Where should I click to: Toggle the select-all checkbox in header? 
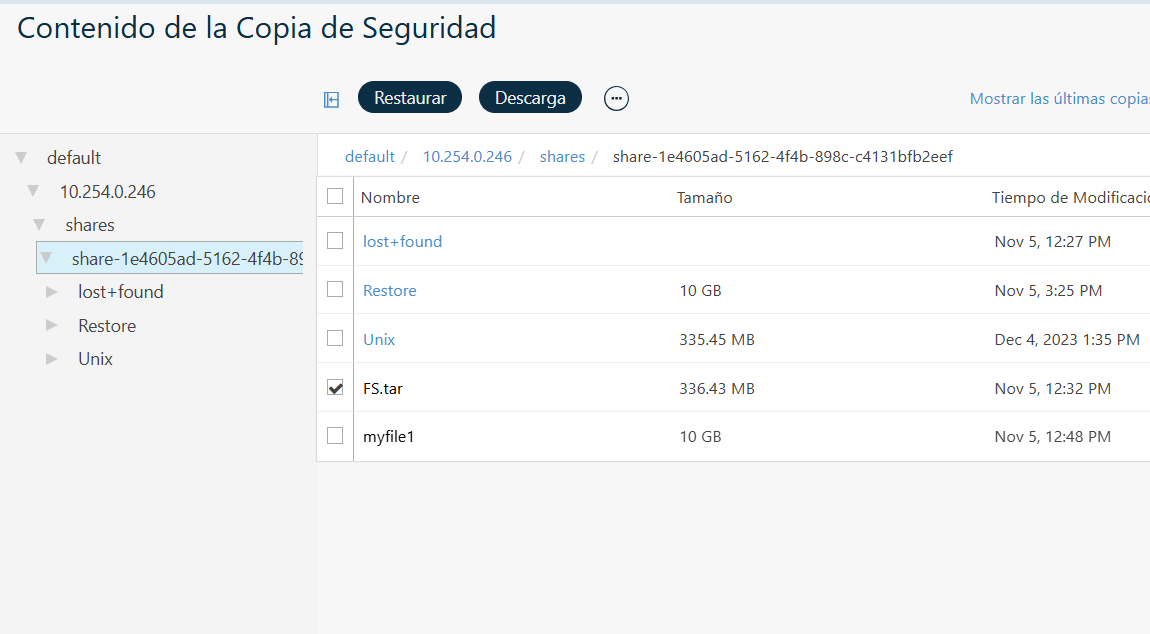335,197
